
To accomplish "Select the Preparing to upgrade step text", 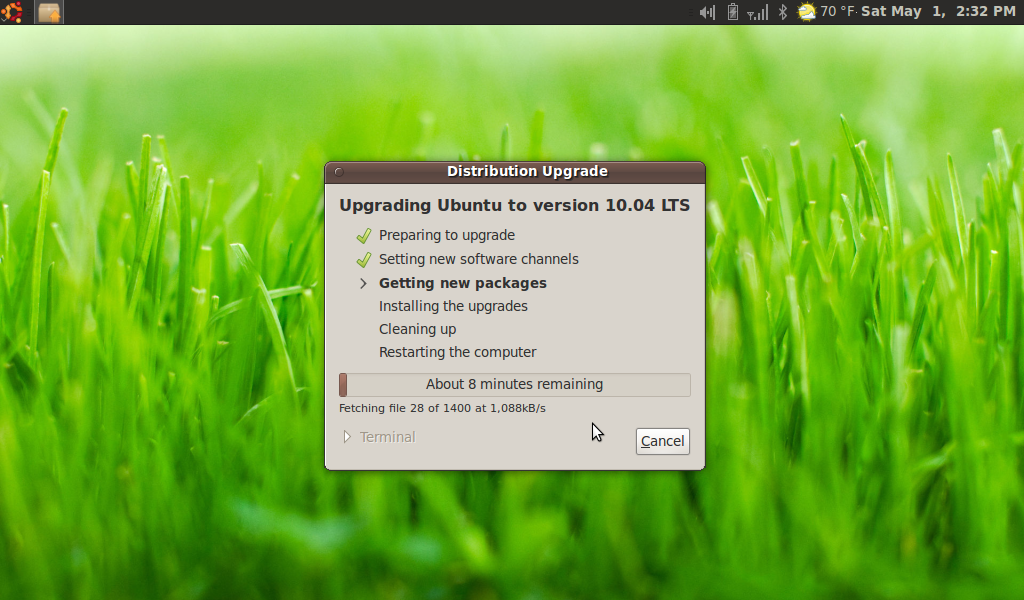I will click(447, 235).
